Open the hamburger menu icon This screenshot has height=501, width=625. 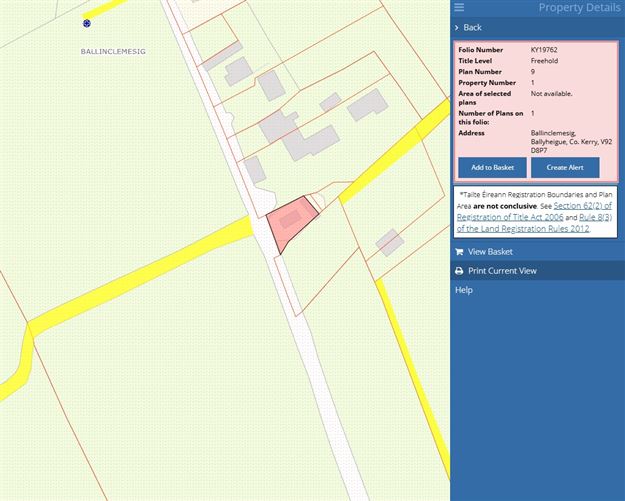(x=459, y=8)
